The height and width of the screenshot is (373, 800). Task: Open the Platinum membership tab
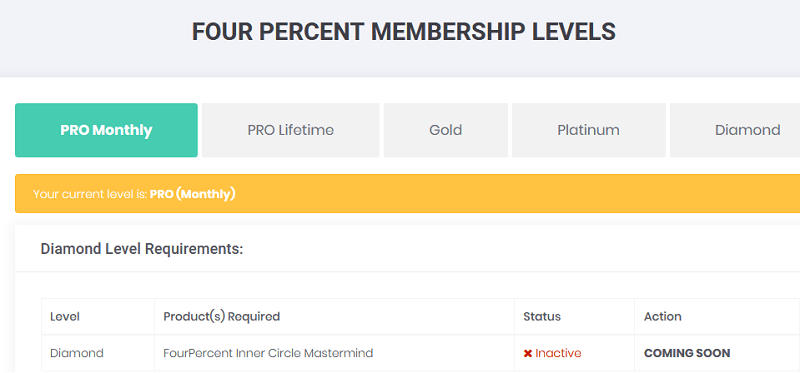[588, 130]
